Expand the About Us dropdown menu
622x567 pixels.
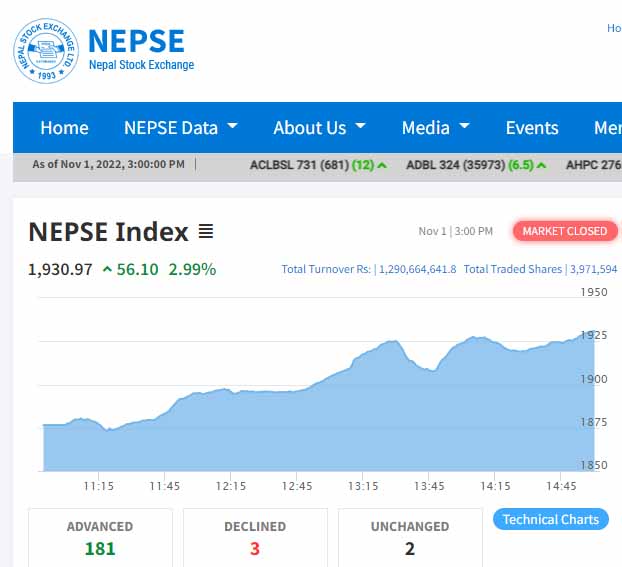[x=319, y=128]
